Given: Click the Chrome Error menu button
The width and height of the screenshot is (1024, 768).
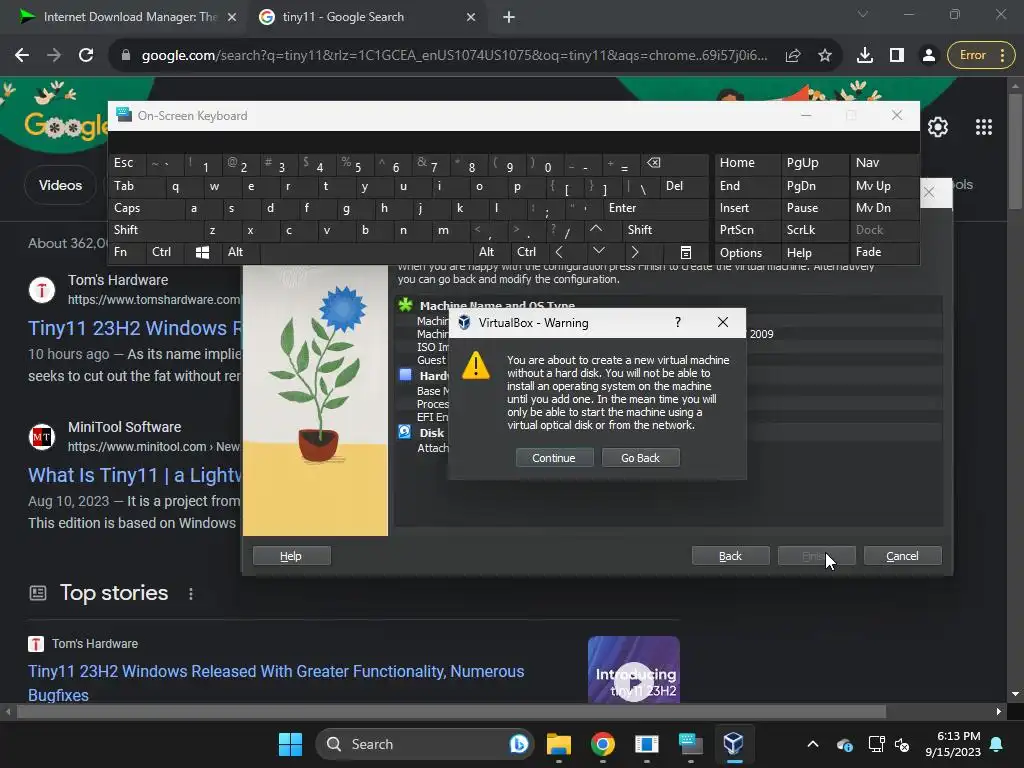Looking at the screenshot, I should (981, 56).
